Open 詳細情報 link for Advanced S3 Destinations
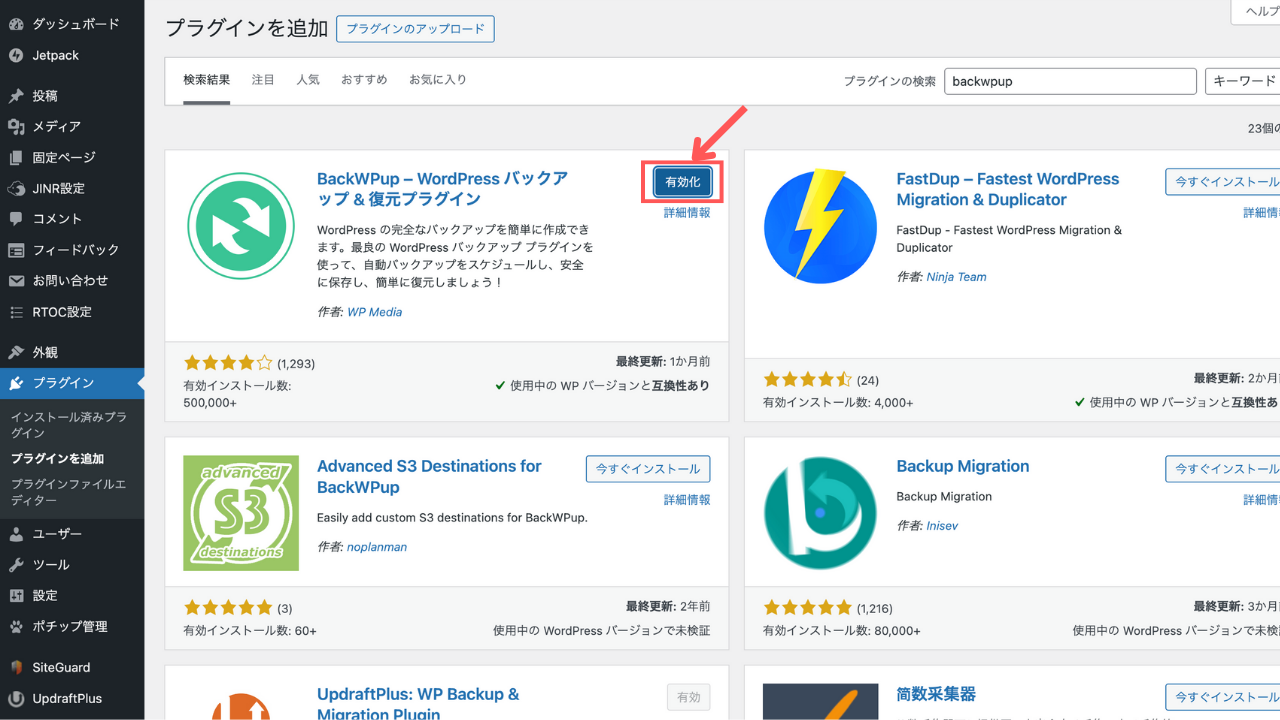The height and width of the screenshot is (720, 1280). [x=687, y=500]
